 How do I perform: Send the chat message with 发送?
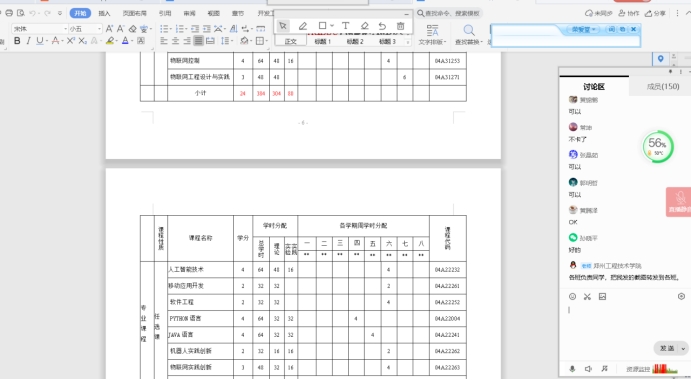(667, 348)
